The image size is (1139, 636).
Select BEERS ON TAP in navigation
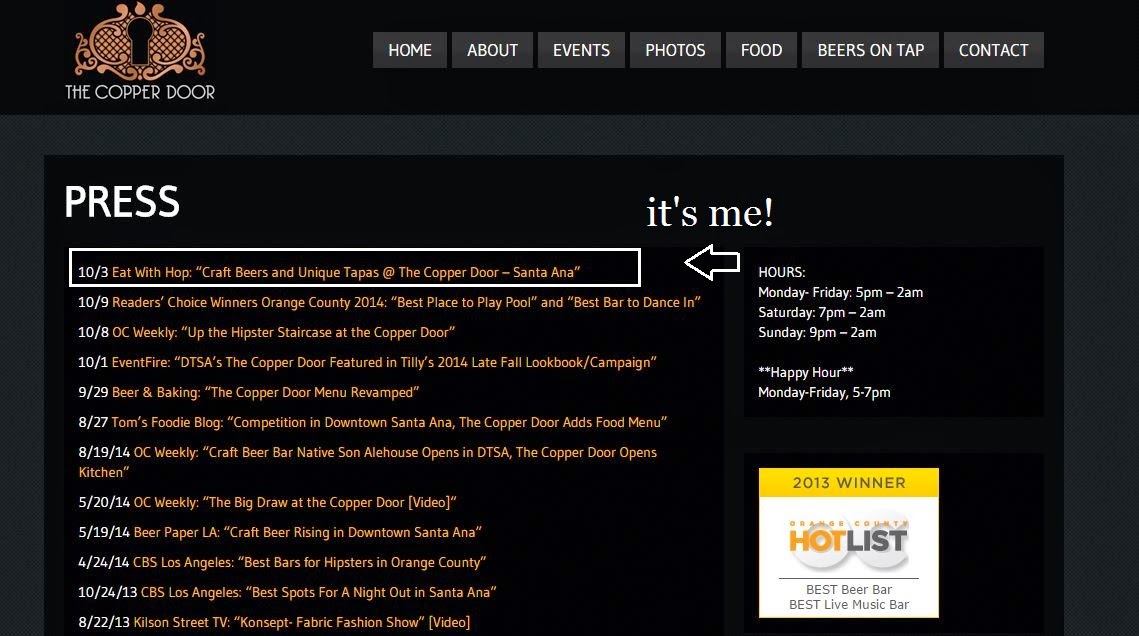(x=870, y=50)
